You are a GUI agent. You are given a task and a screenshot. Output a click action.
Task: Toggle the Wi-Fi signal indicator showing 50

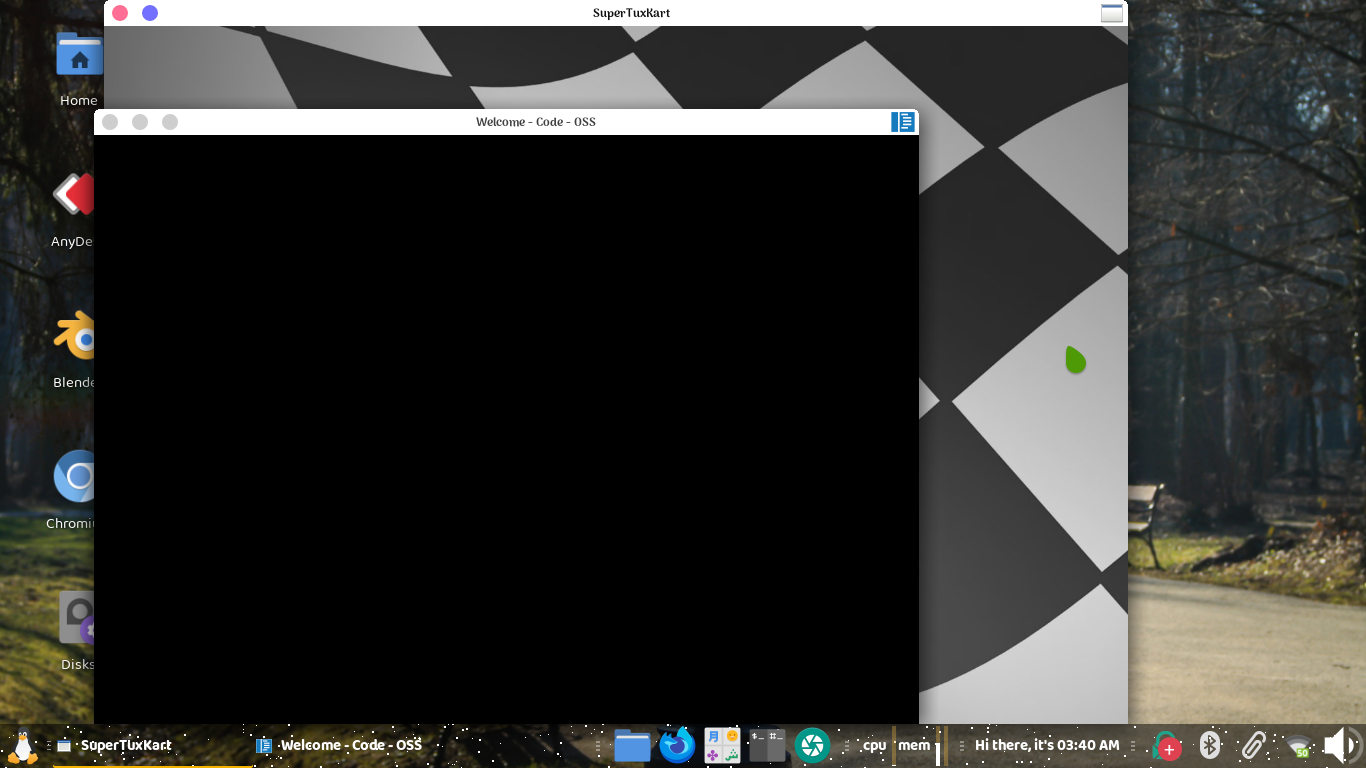pos(1297,745)
